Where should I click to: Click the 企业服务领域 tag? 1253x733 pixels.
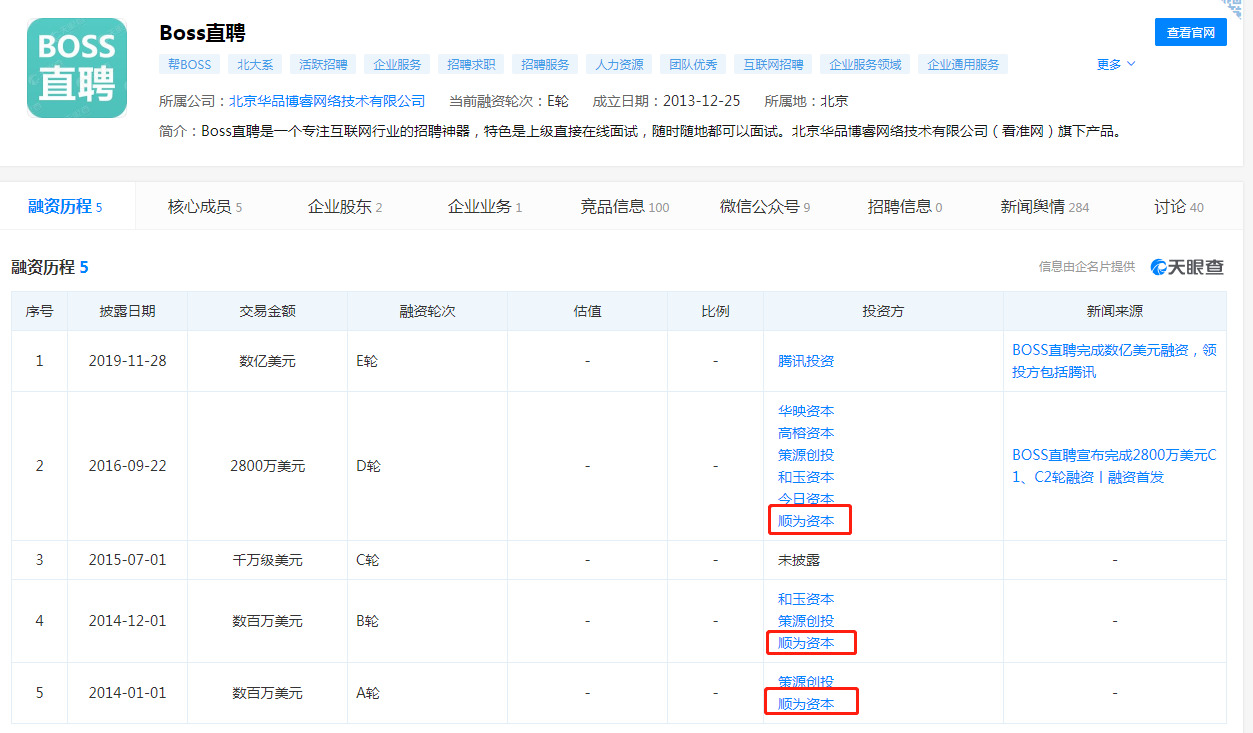[x=865, y=64]
